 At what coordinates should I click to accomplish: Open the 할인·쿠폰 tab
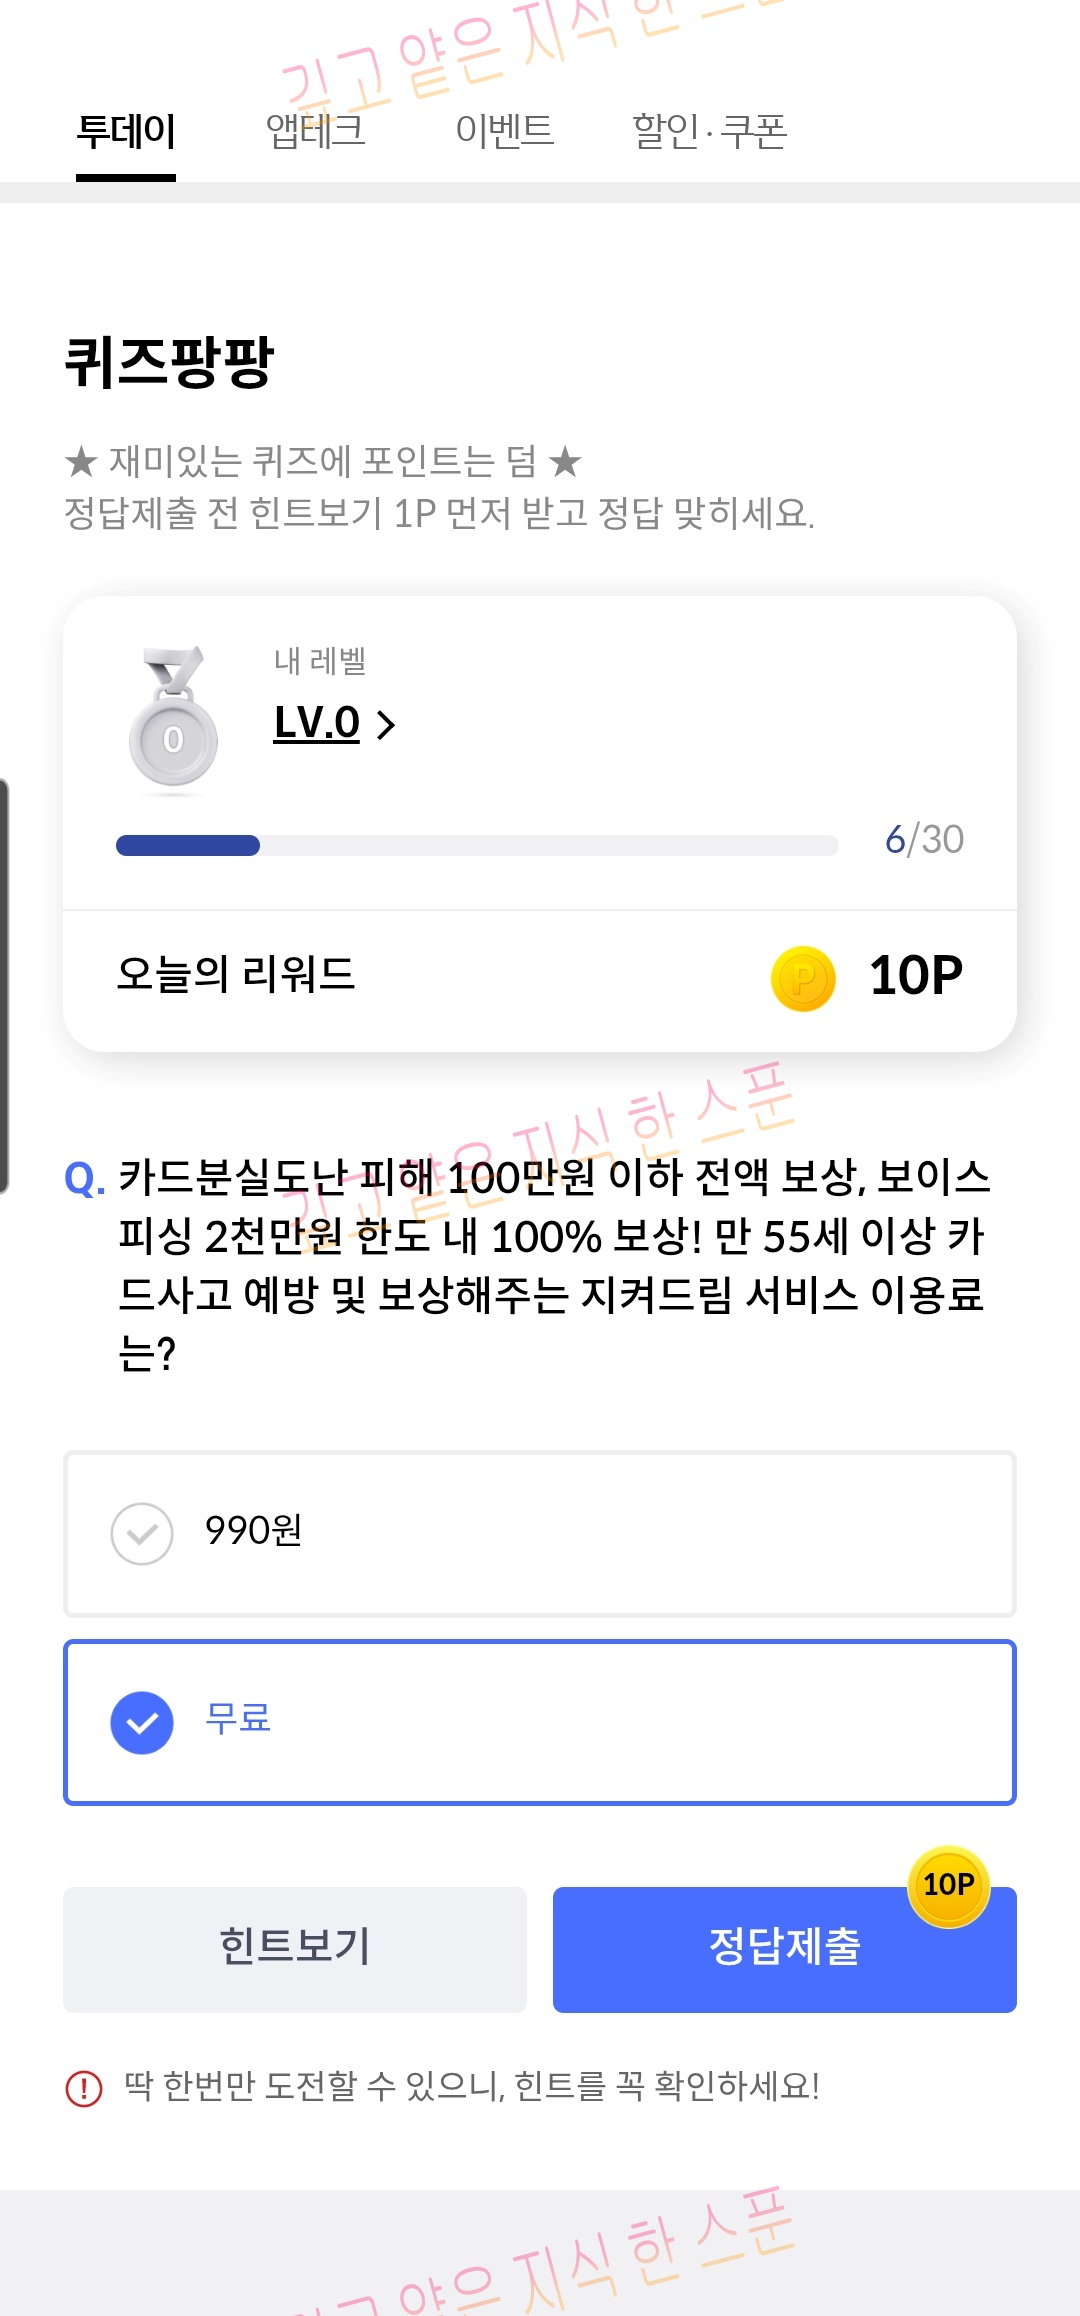coord(710,131)
